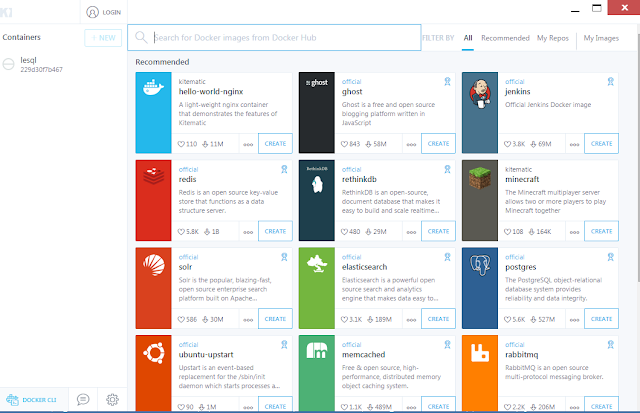
Task: Maximize the Kitematic window
Action: tap(596, 8)
